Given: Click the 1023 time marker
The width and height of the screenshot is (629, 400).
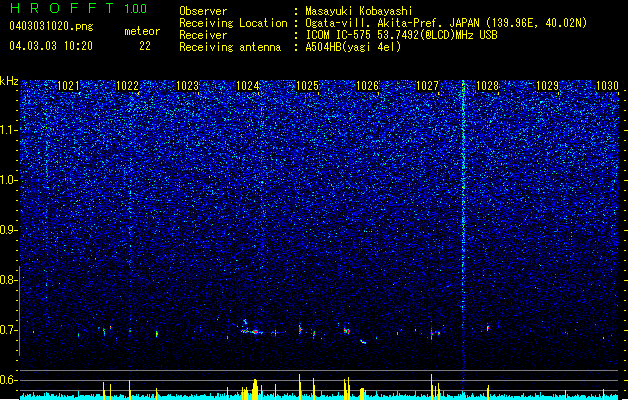Looking at the screenshot, I should 187,86.
